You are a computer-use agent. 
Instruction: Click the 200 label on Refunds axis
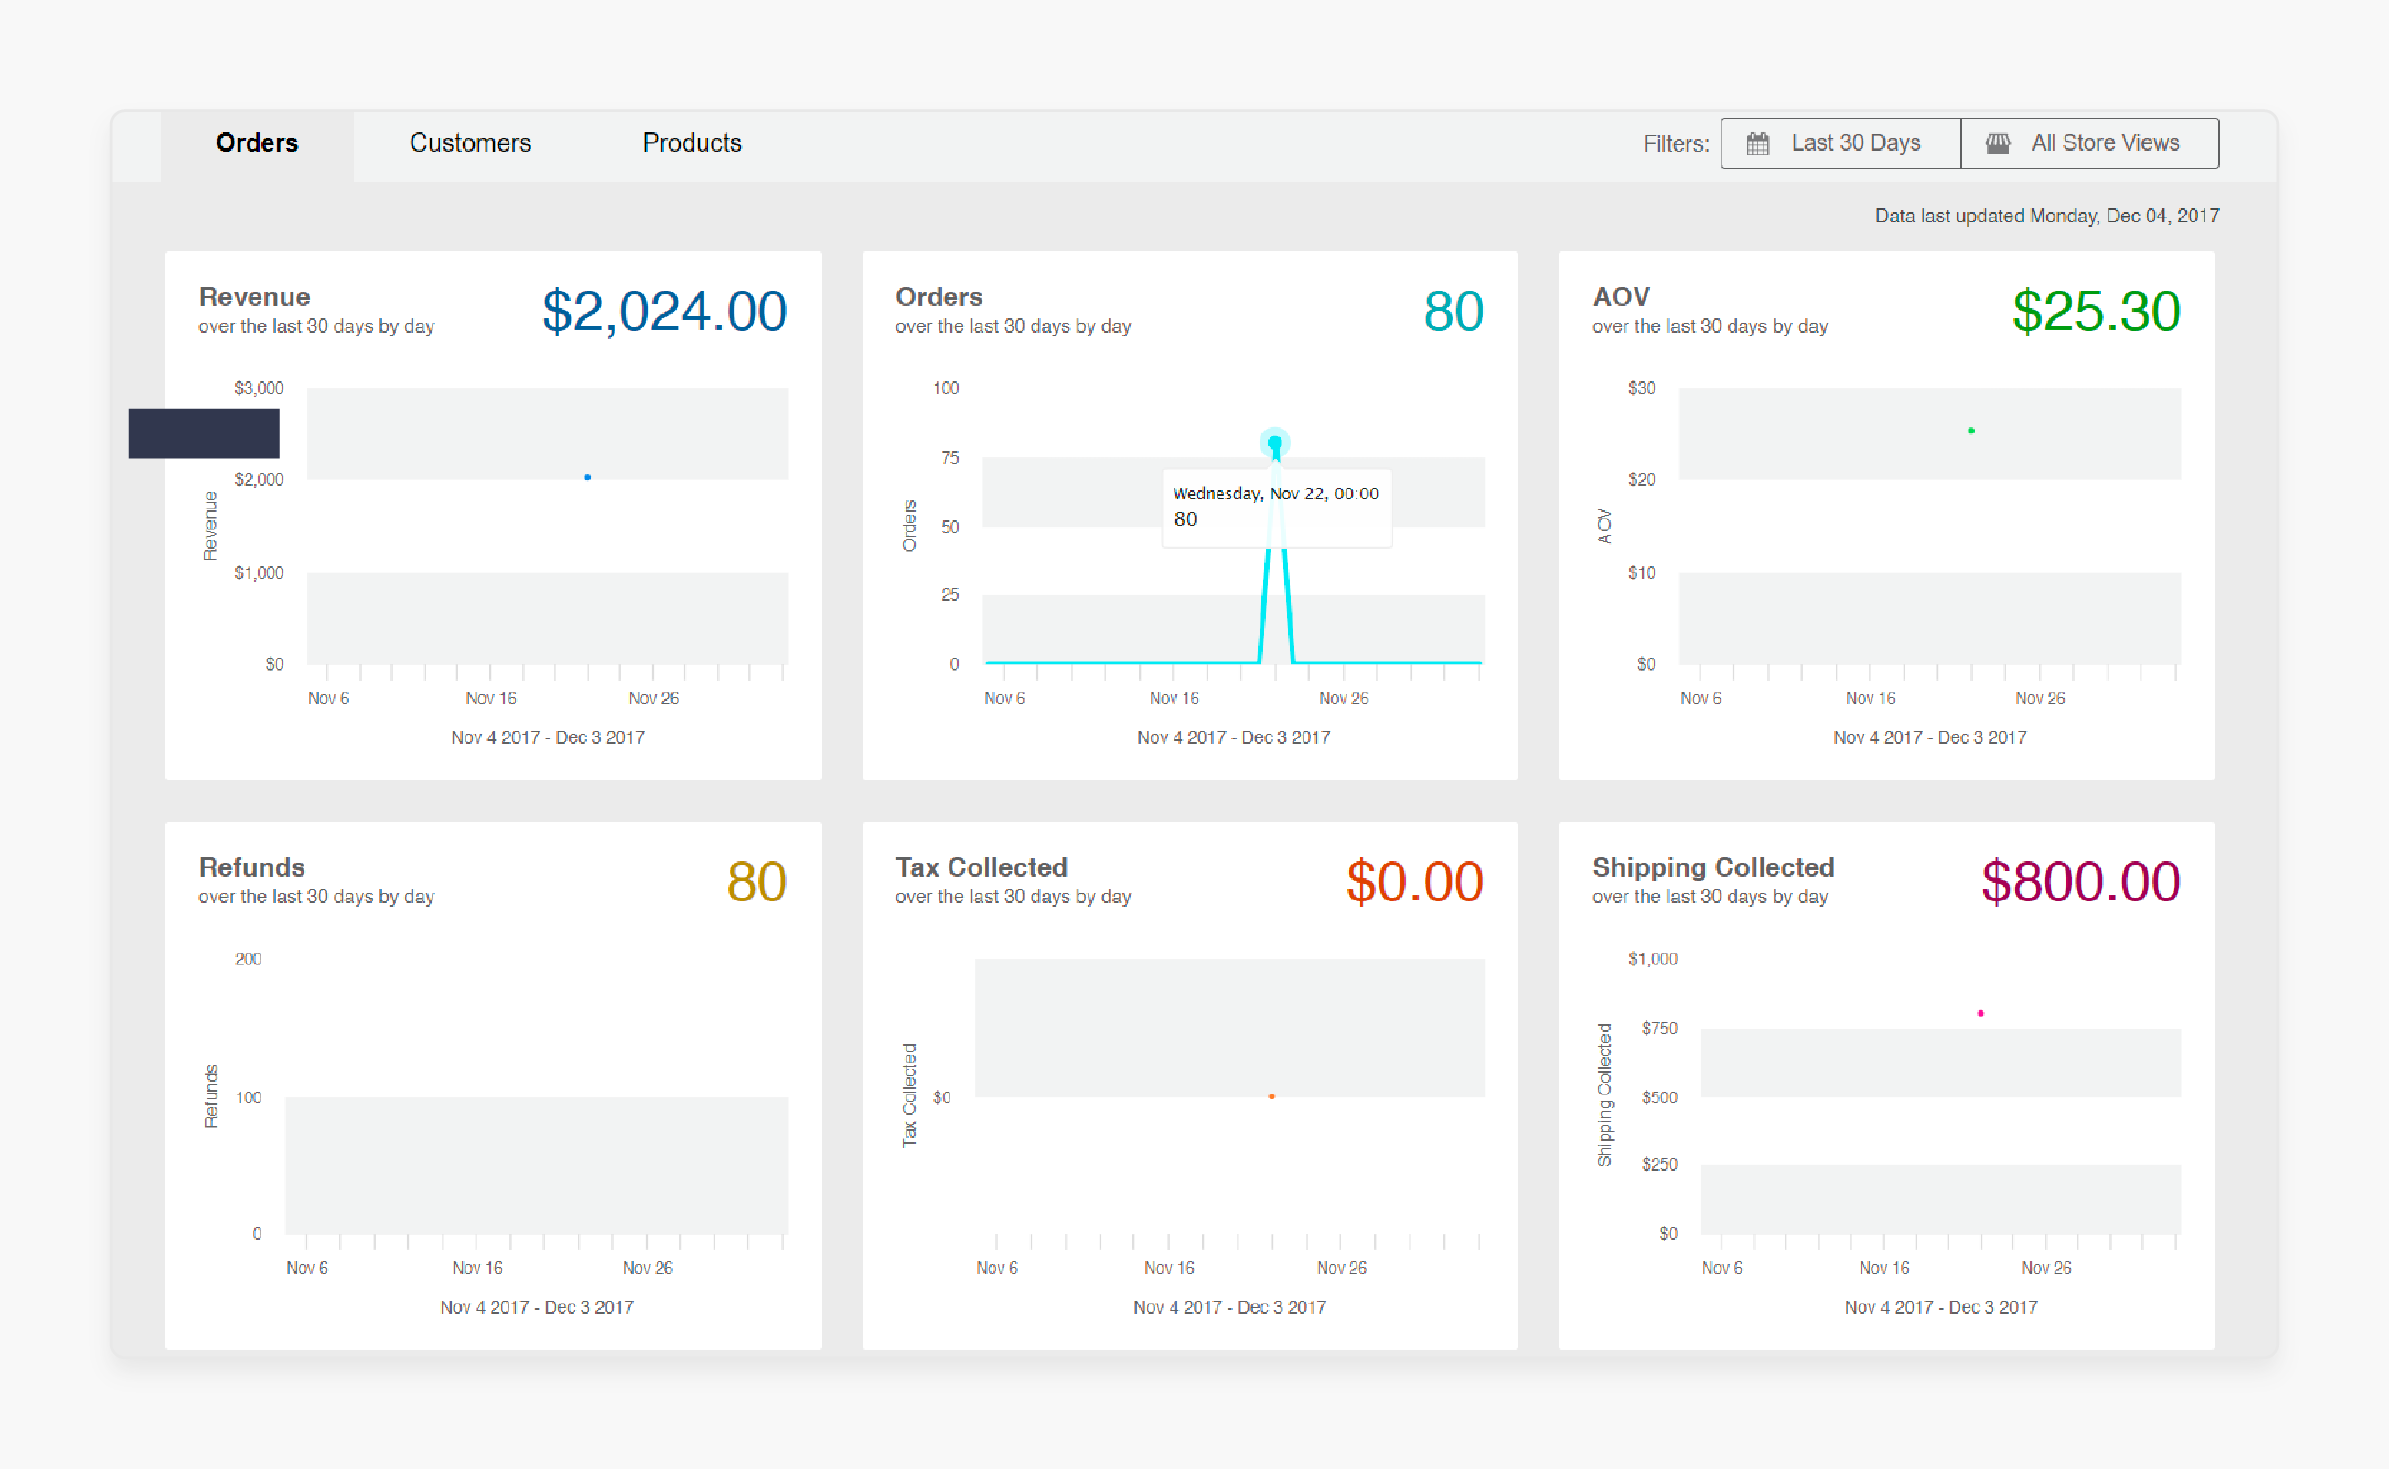pos(248,959)
